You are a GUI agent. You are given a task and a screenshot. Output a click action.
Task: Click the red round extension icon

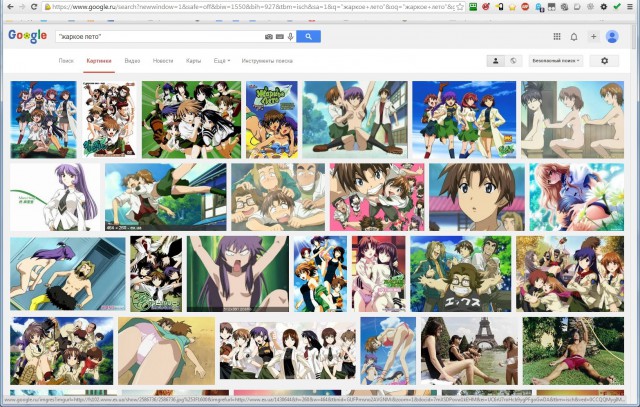[486, 7]
